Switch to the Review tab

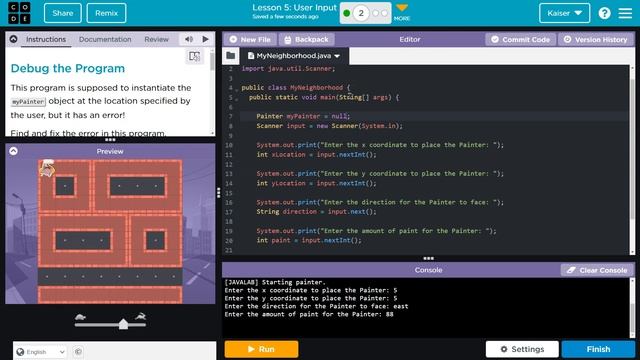click(x=156, y=39)
